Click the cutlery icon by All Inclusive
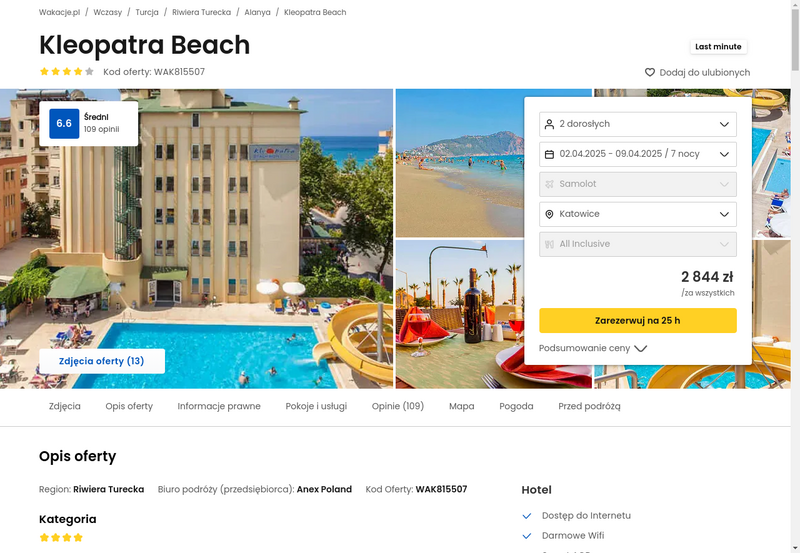 pos(549,244)
